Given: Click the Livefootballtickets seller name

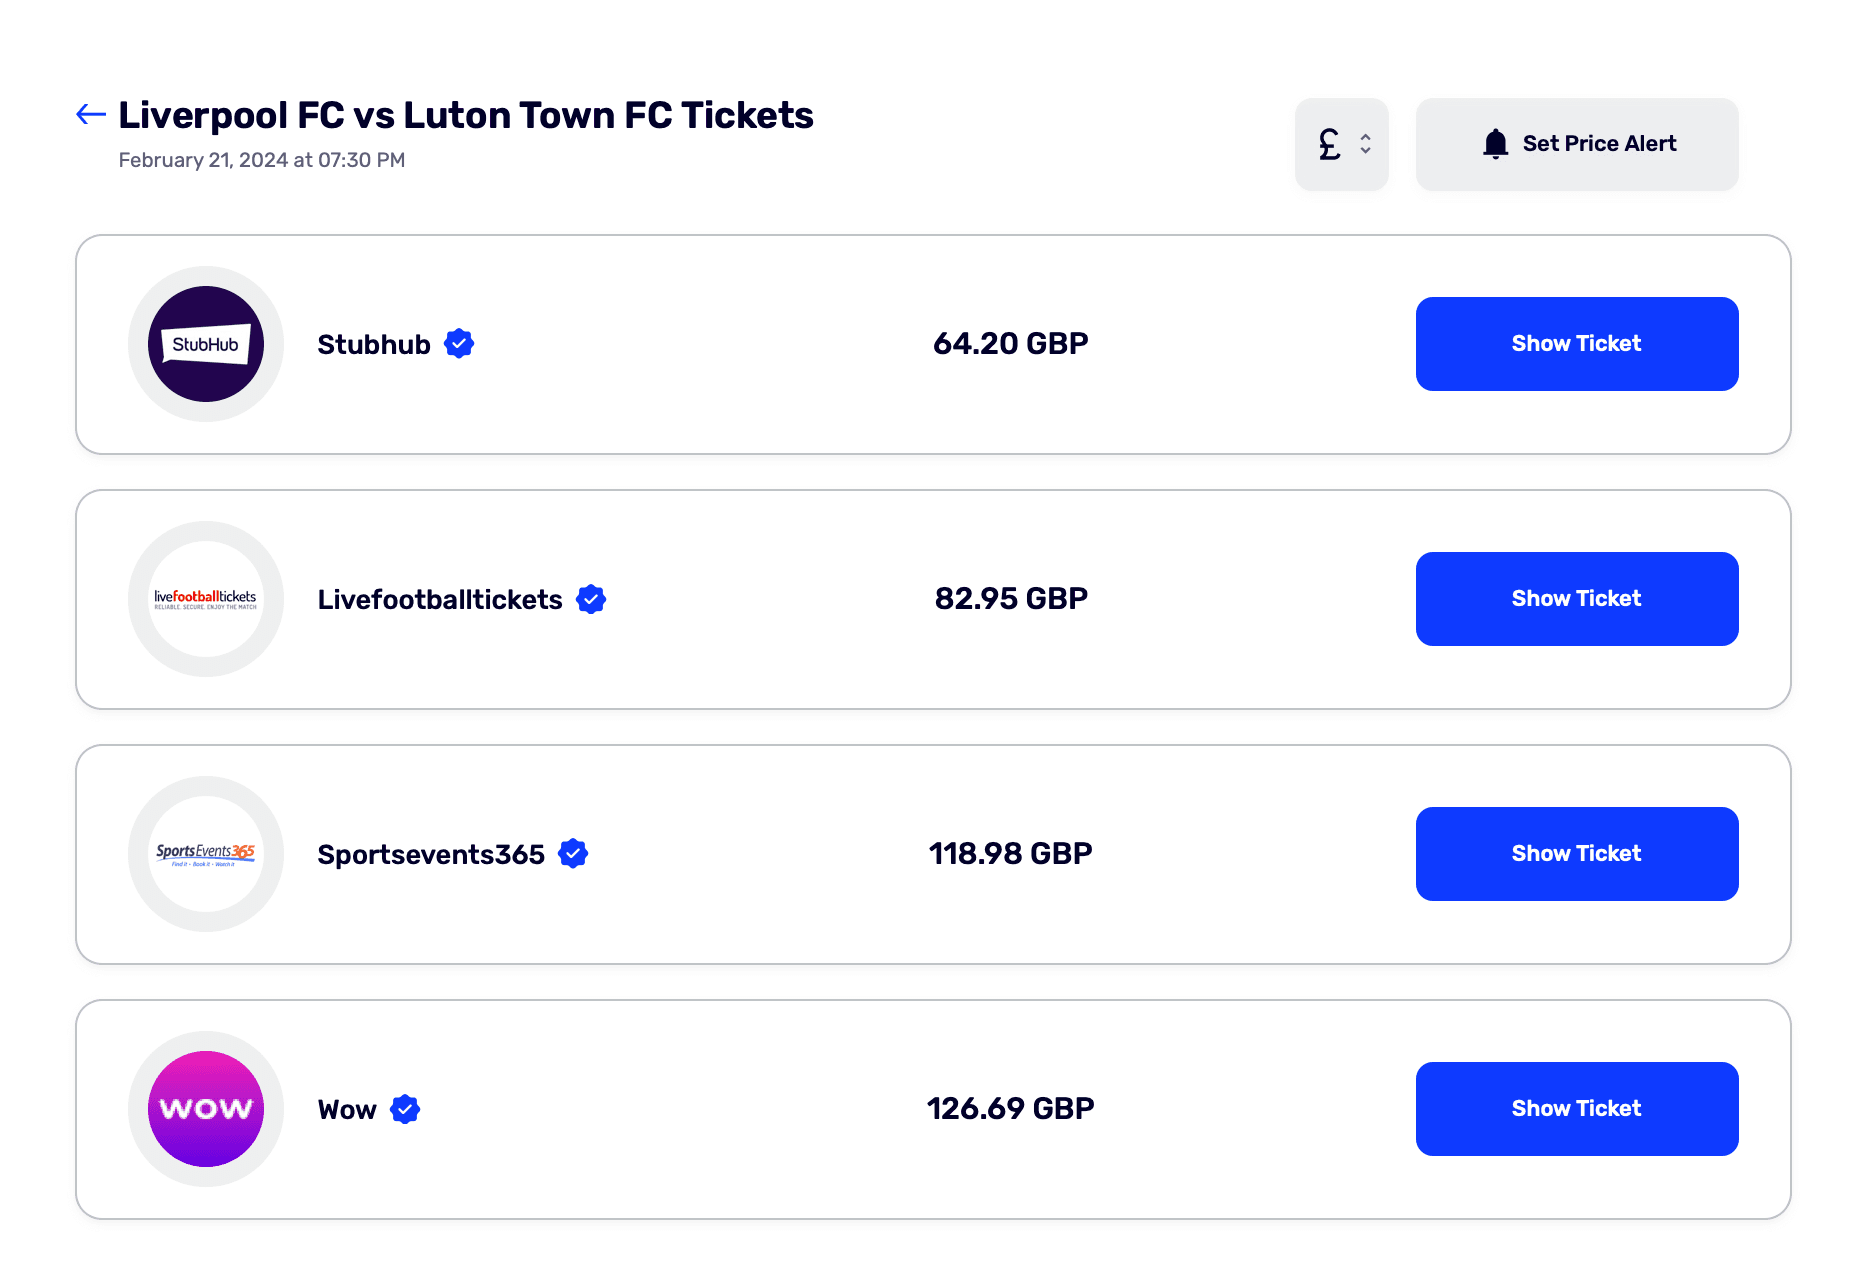Looking at the screenshot, I should 440,599.
